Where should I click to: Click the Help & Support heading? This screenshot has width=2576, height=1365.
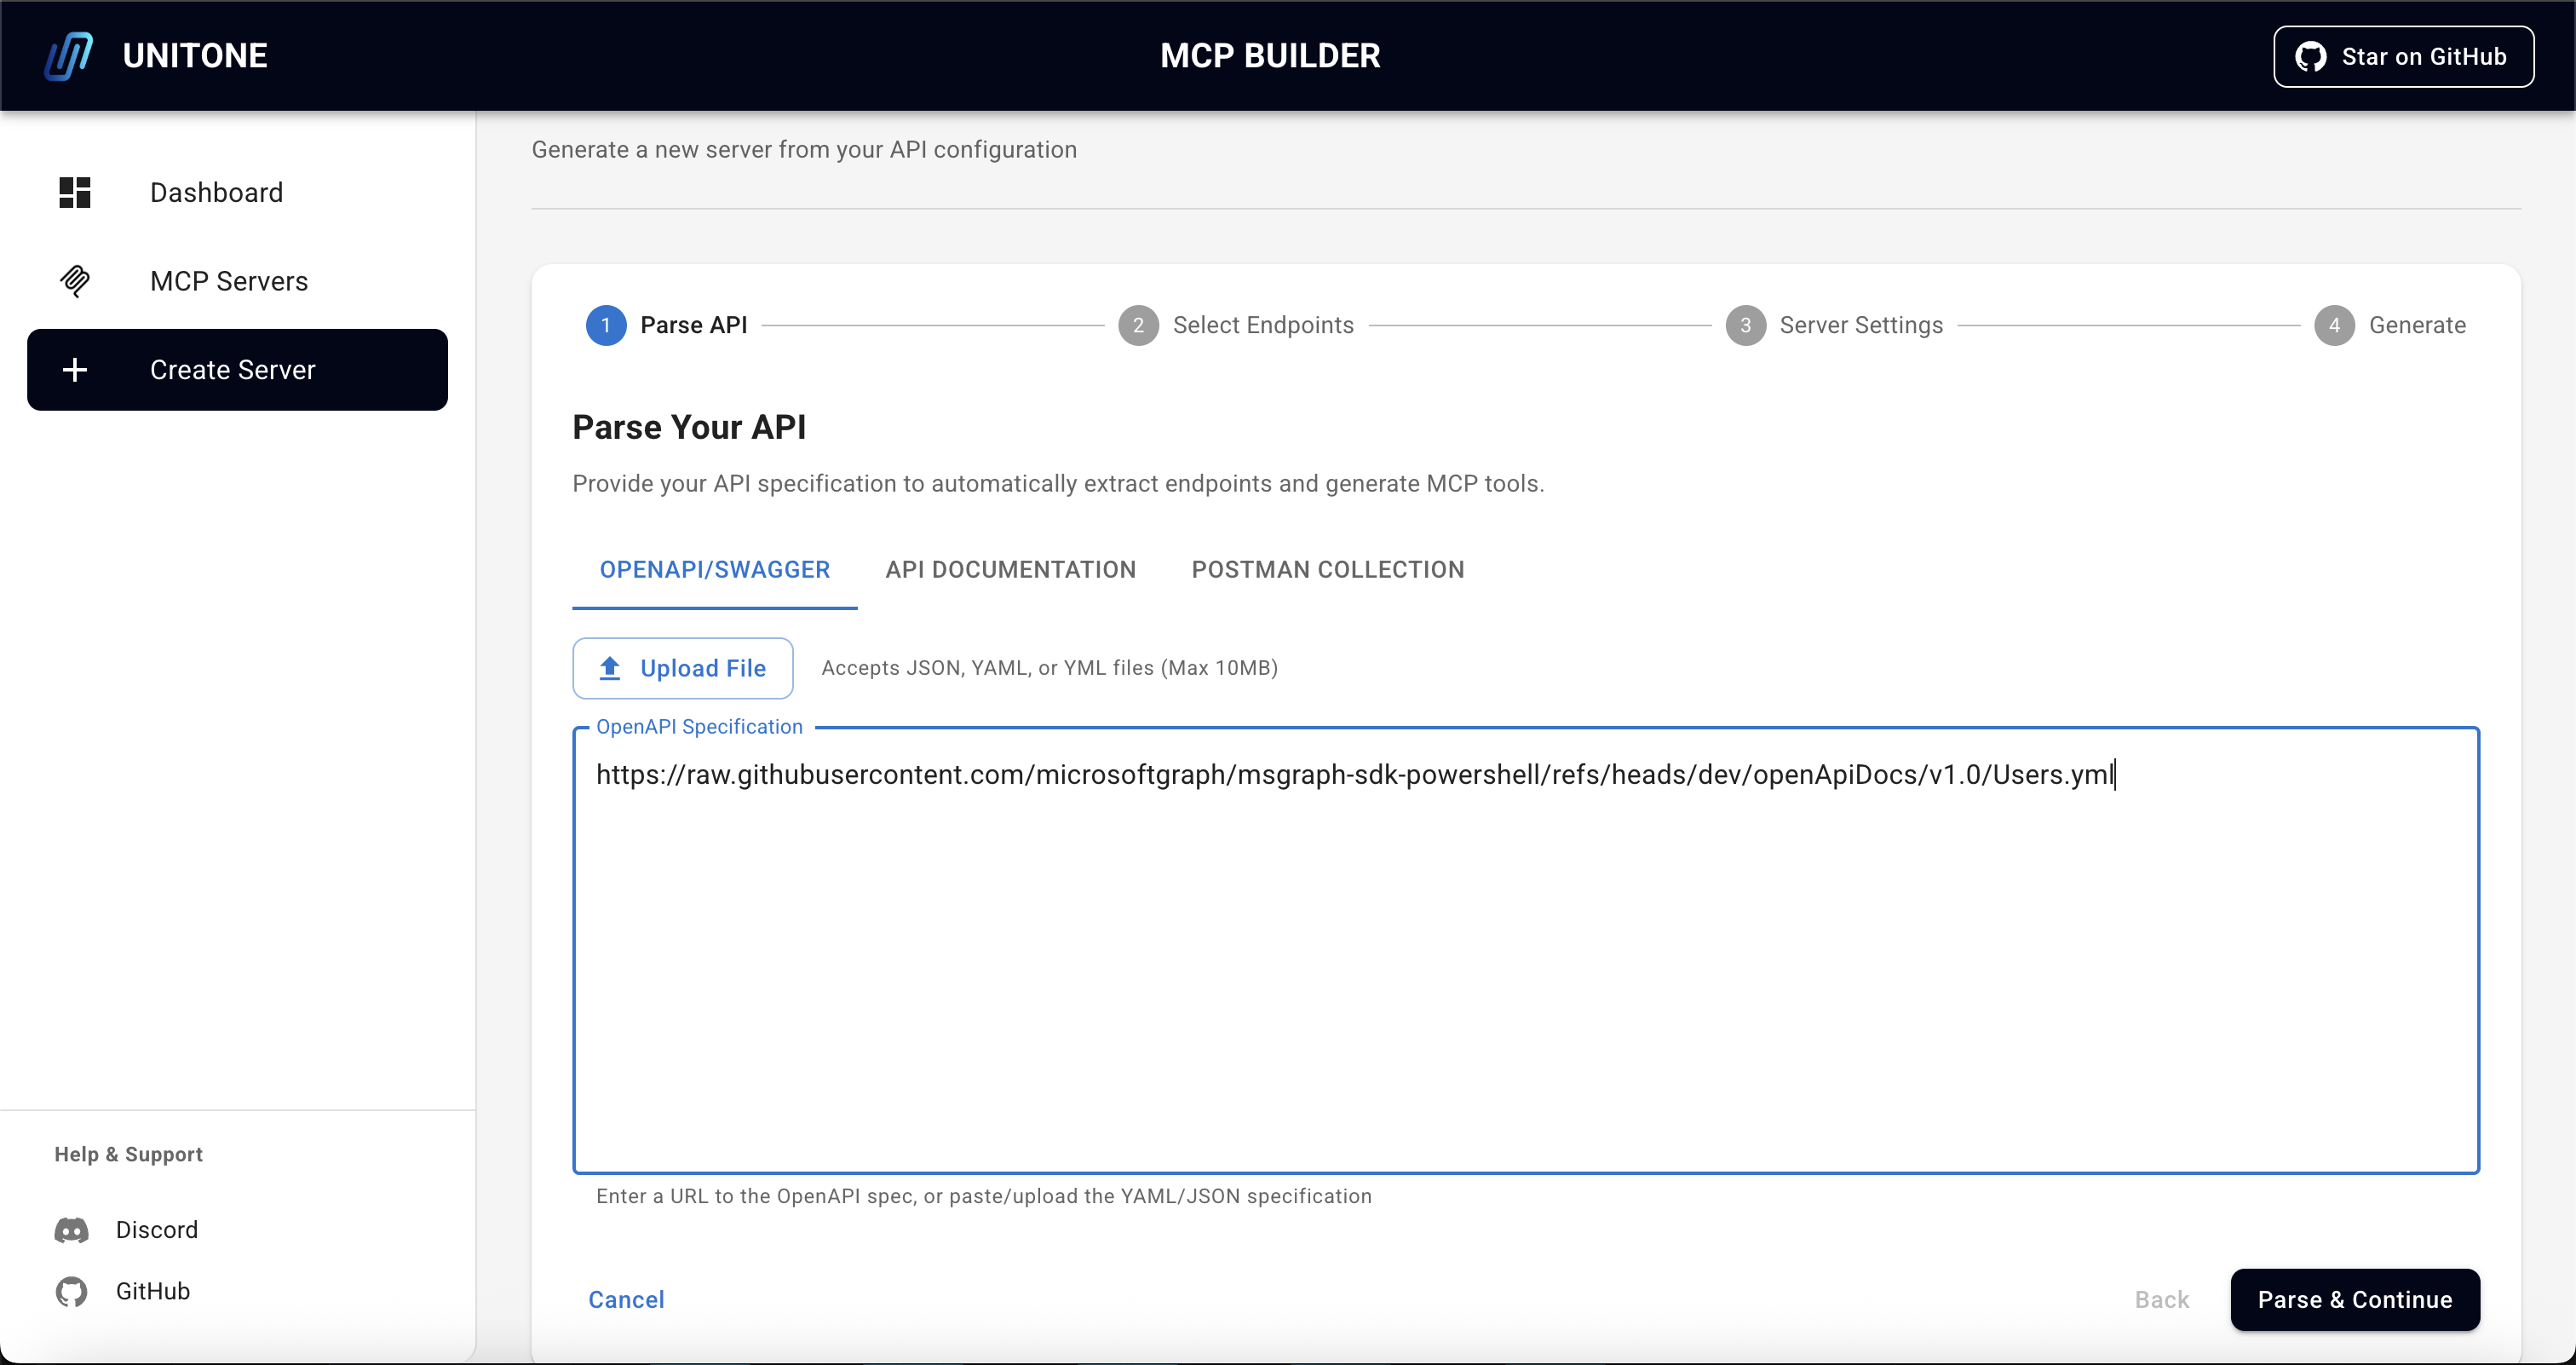(x=129, y=1155)
